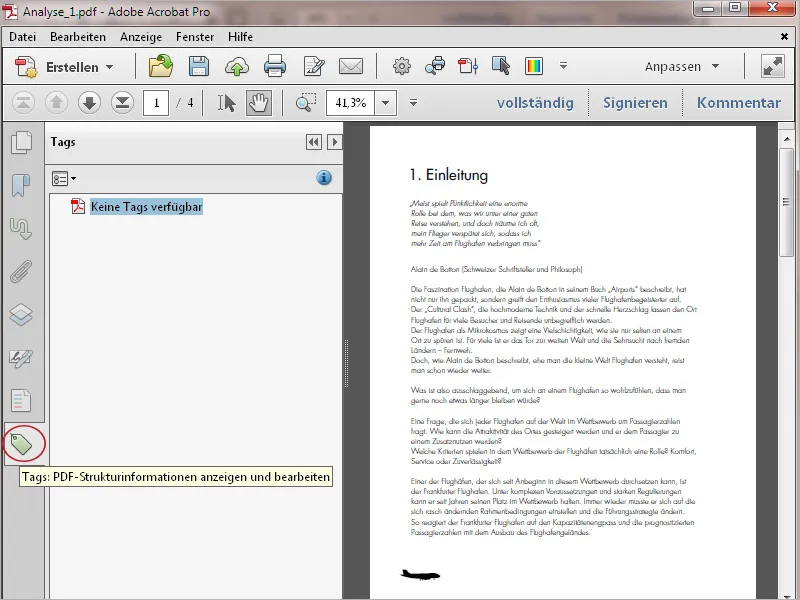Open the Datei menu
Image resolution: width=800 pixels, height=600 pixels.
(x=22, y=37)
